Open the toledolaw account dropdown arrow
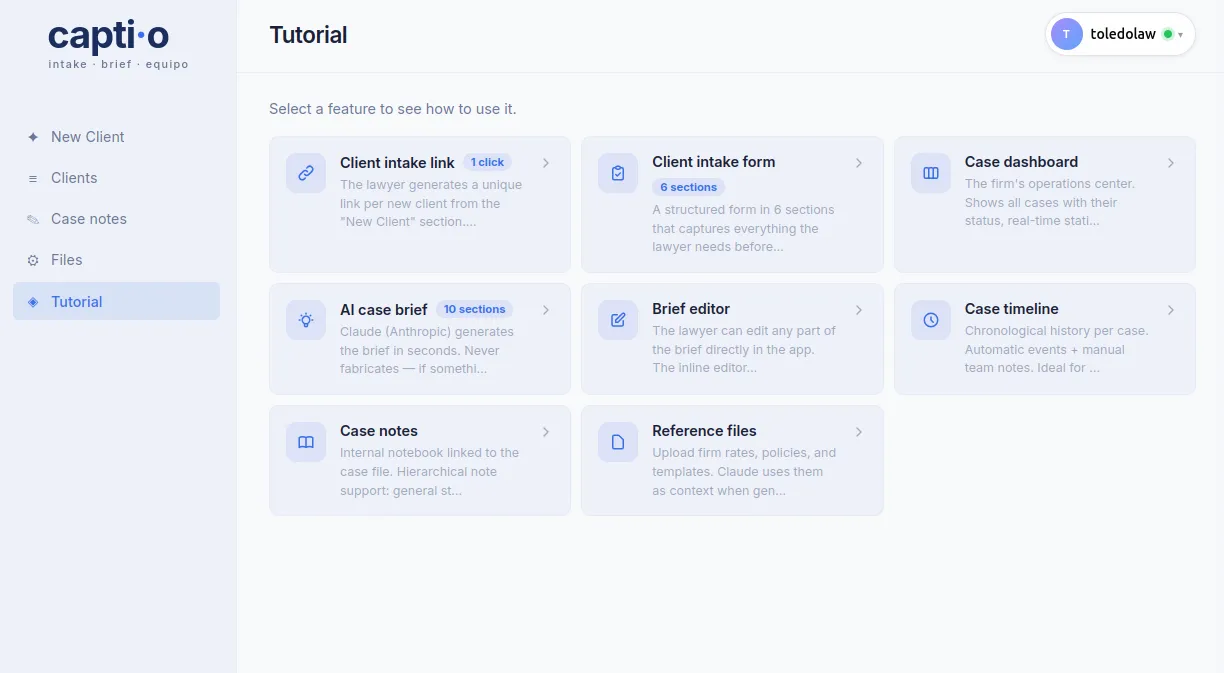The width and height of the screenshot is (1224, 673). [x=1181, y=35]
